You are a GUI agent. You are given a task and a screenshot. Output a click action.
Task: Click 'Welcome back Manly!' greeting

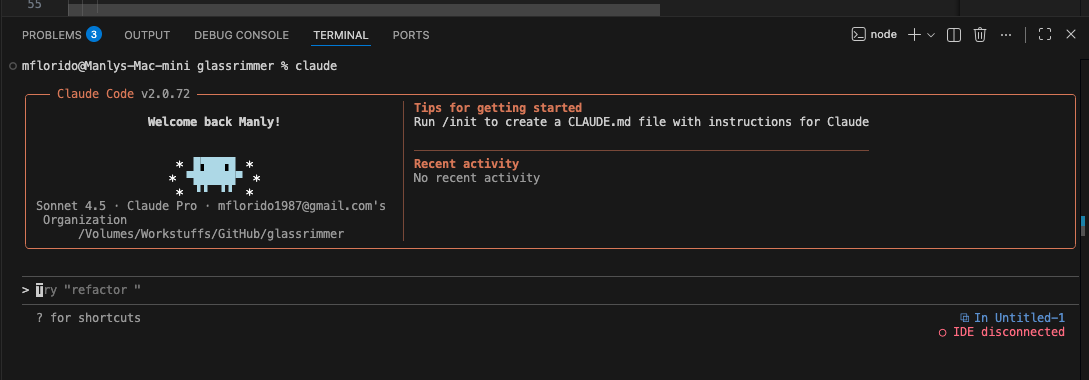(214, 122)
